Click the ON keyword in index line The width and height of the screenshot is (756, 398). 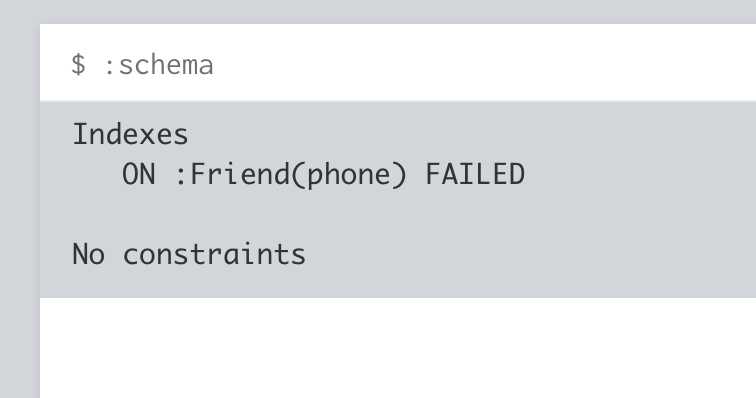[138, 174]
